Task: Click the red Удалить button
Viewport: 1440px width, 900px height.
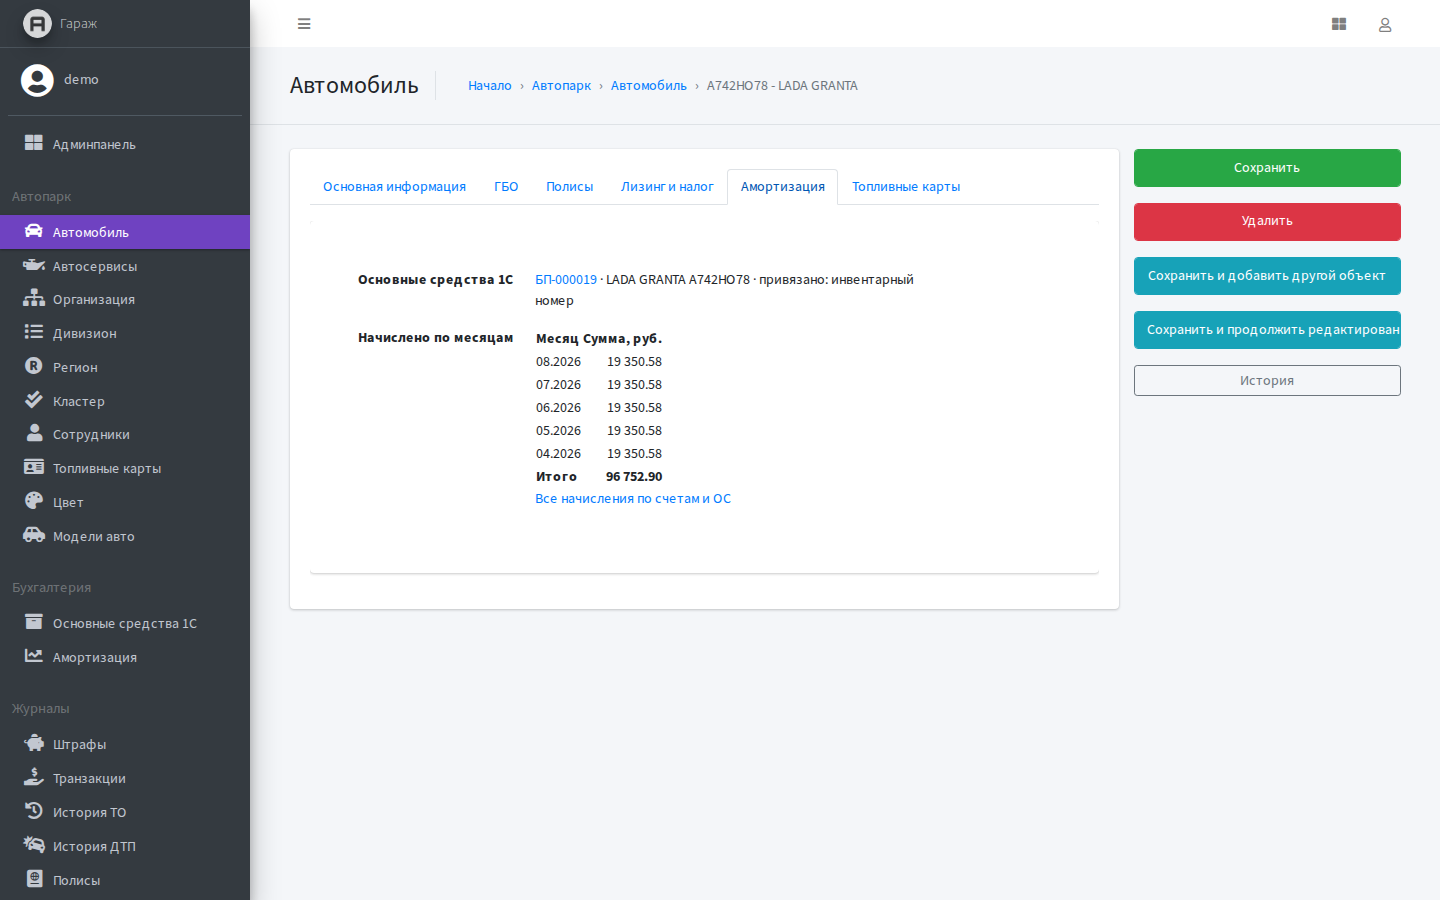Action: 1267,222
